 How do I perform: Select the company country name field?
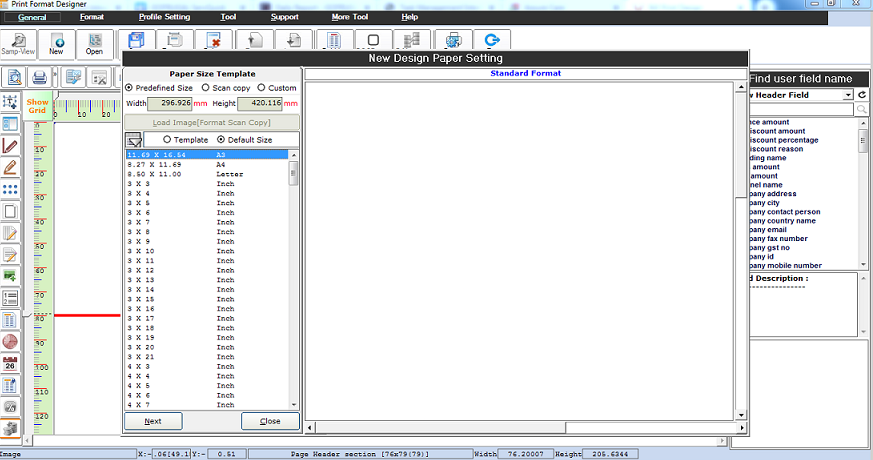tap(782, 221)
